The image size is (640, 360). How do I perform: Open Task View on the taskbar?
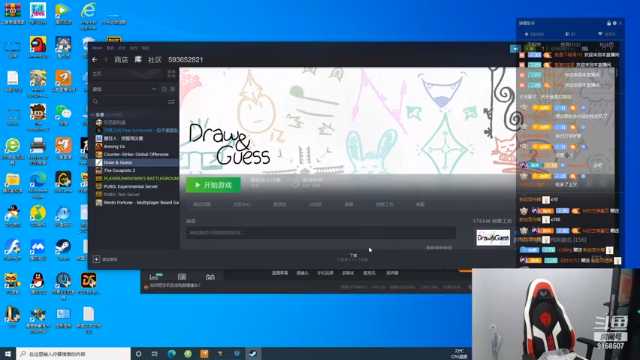[x=155, y=353]
